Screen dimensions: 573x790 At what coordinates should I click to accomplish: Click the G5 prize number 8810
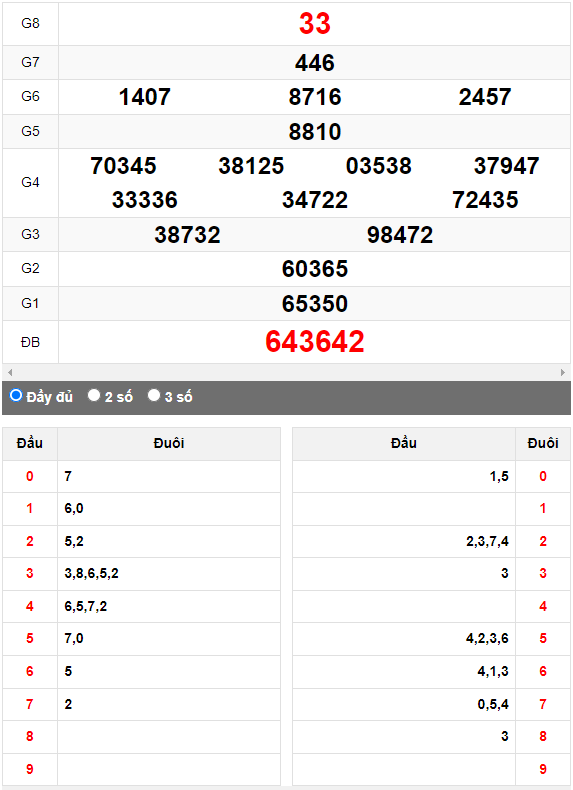click(x=315, y=132)
